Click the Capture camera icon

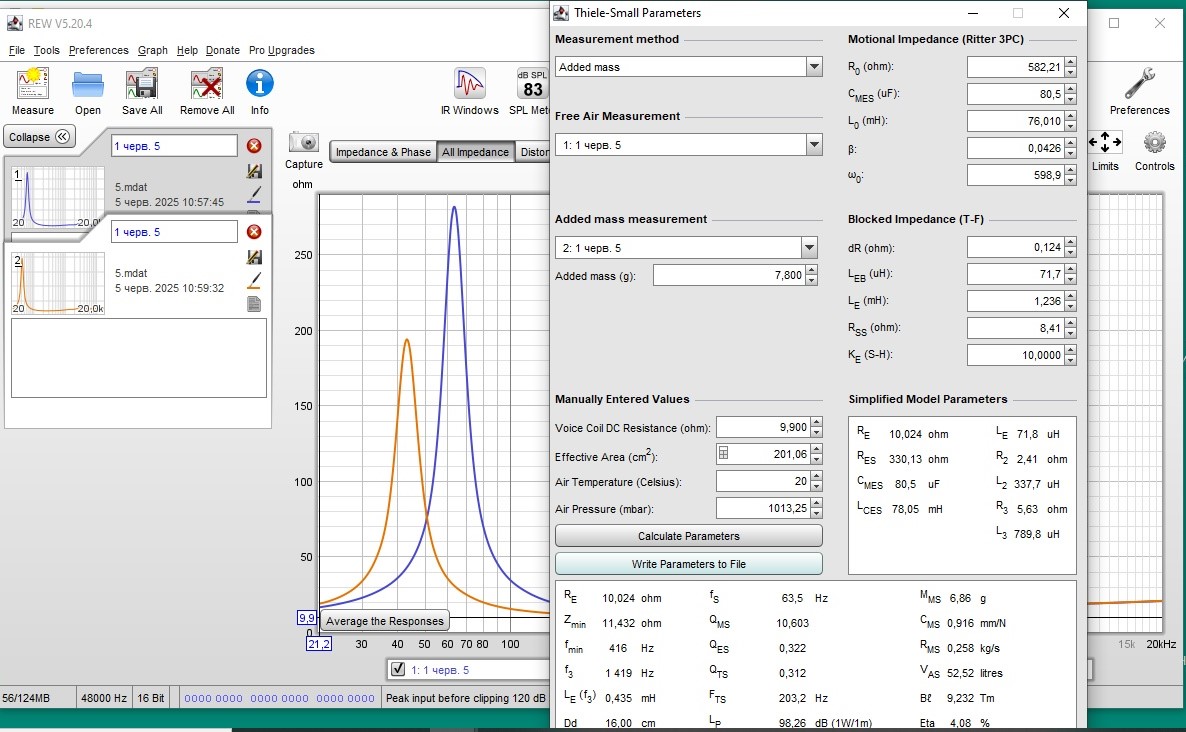[x=303, y=143]
